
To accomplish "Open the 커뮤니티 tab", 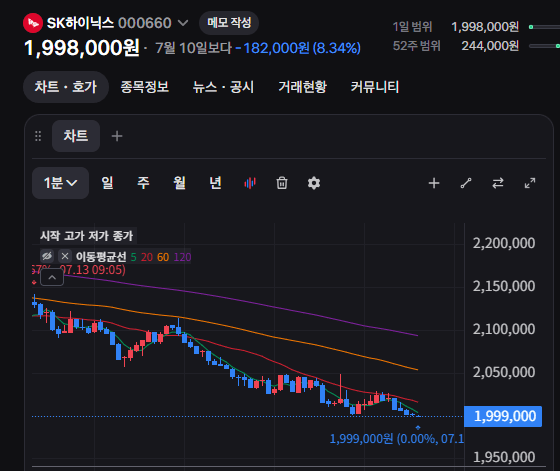I will pos(375,87).
